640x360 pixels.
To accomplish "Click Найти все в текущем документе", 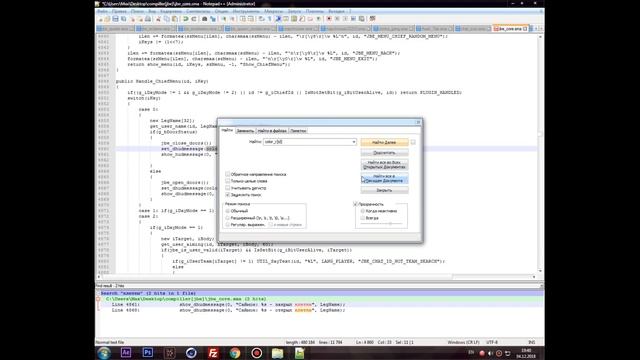I will point(384,178).
